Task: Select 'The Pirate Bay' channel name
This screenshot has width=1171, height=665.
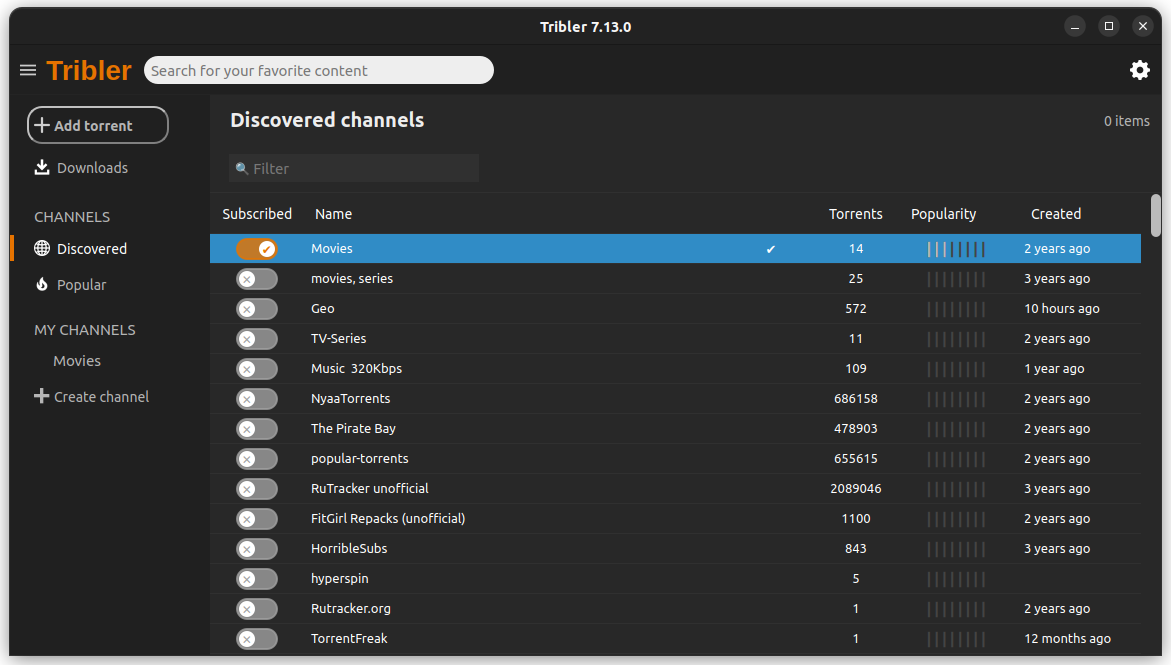Action: click(353, 429)
